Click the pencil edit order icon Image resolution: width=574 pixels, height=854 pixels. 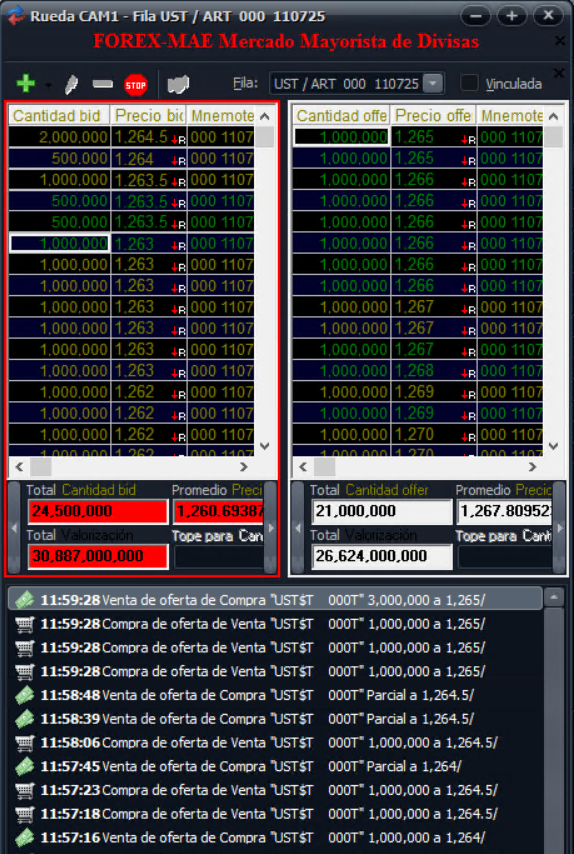[x=71, y=84]
